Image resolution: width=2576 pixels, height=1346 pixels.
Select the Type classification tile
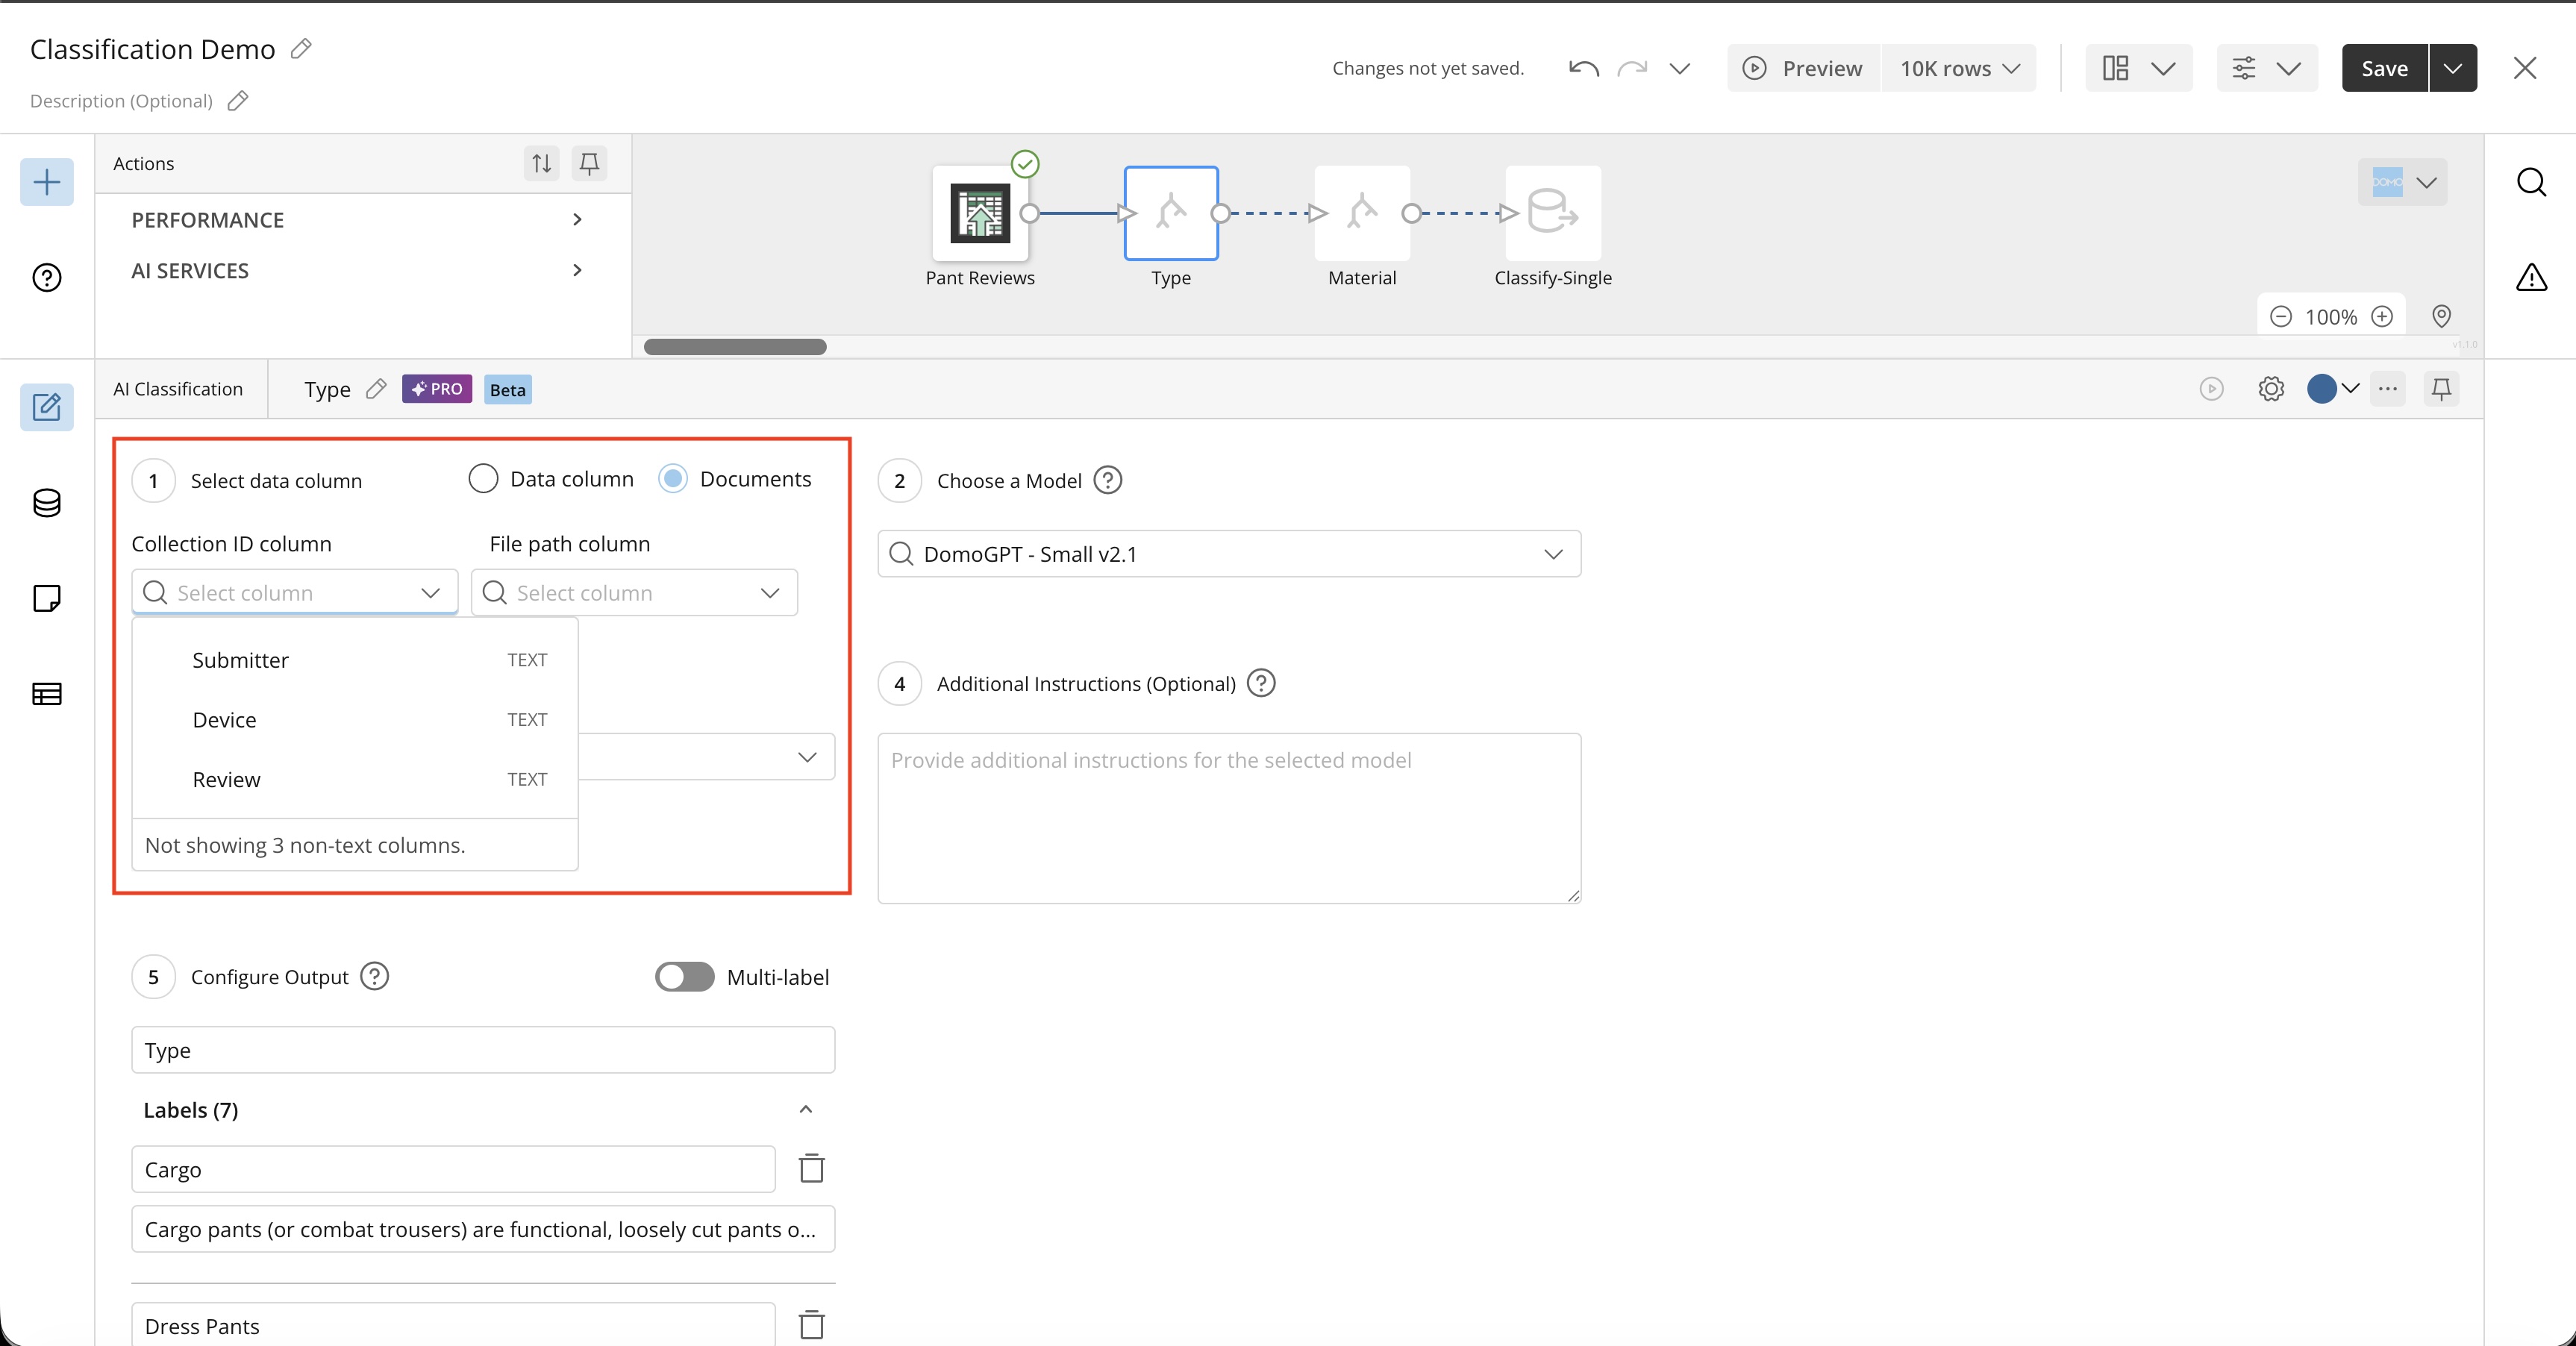(1171, 213)
